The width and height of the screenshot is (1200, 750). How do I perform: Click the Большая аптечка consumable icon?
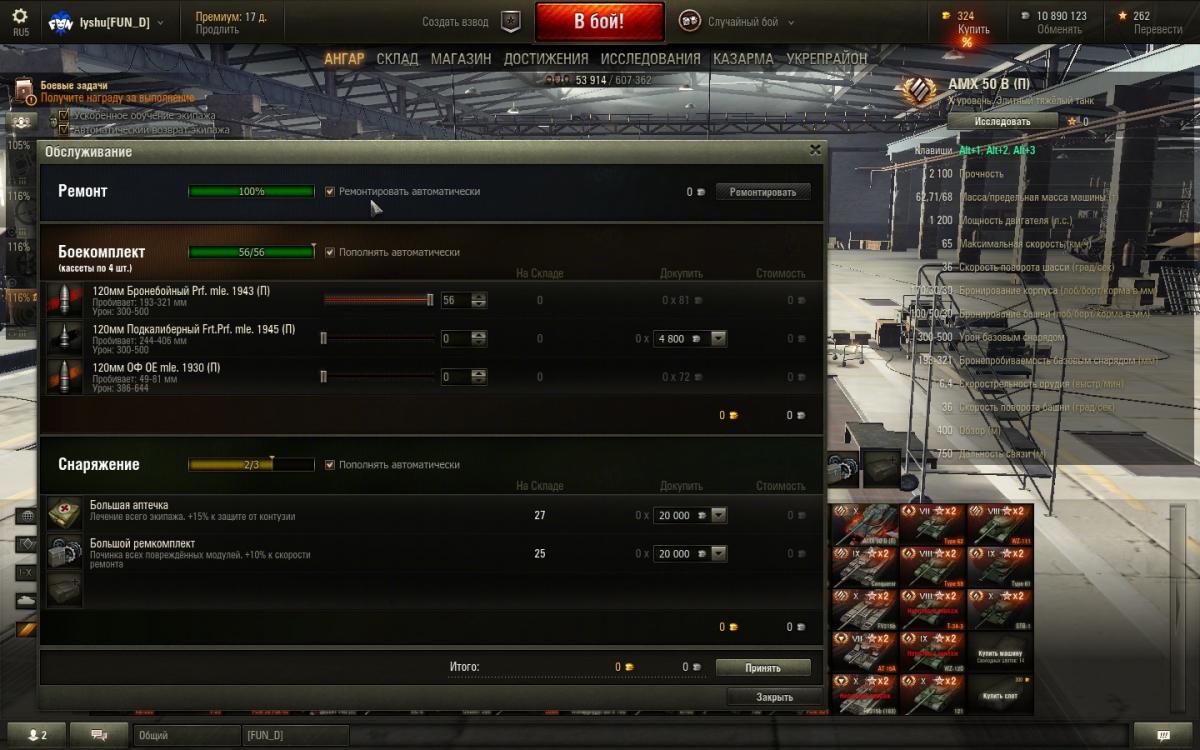(x=64, y=514)
